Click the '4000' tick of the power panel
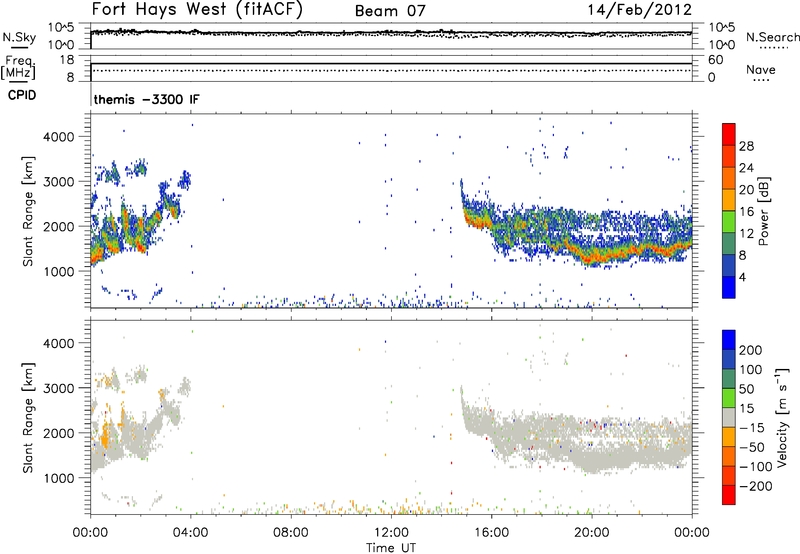 pos(58,137)
